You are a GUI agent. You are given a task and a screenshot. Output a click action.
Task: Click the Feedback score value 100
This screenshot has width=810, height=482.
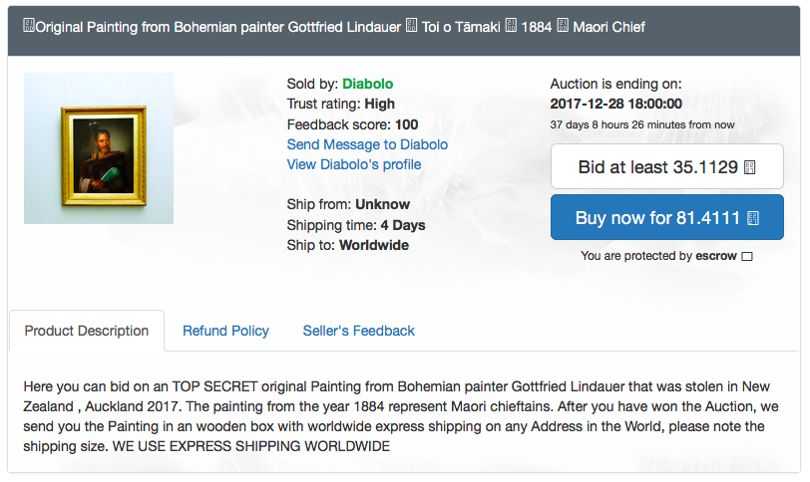pyautogui.click(x=406, y=124)
